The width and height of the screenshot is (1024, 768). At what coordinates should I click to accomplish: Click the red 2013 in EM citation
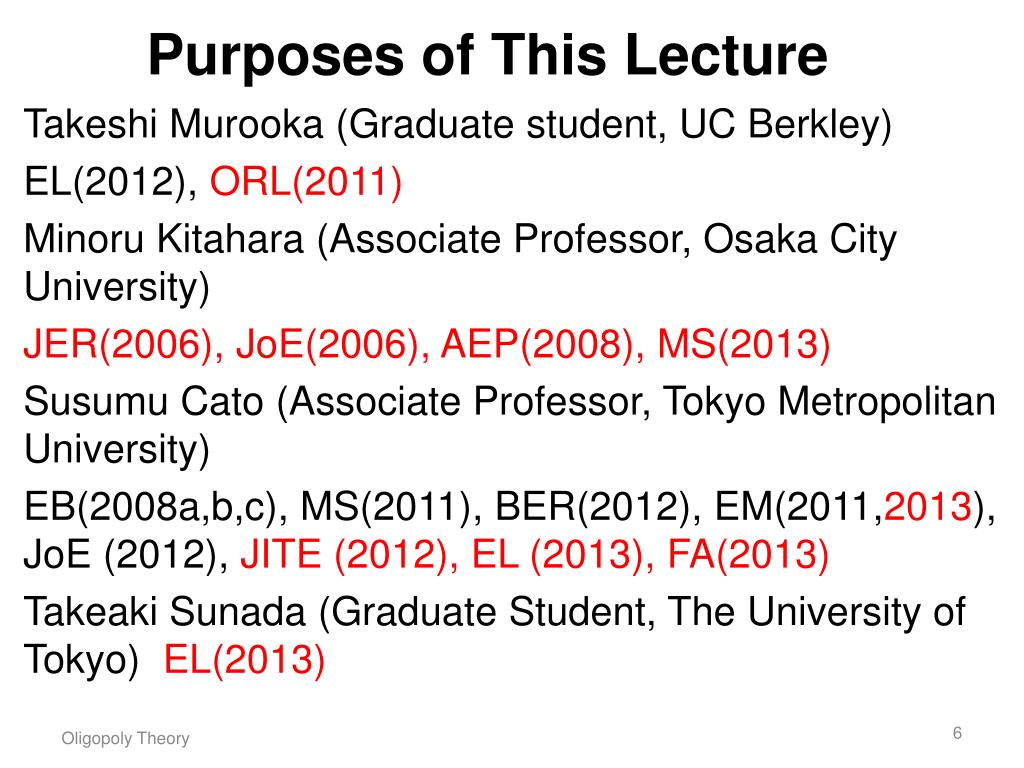(928, 507)
